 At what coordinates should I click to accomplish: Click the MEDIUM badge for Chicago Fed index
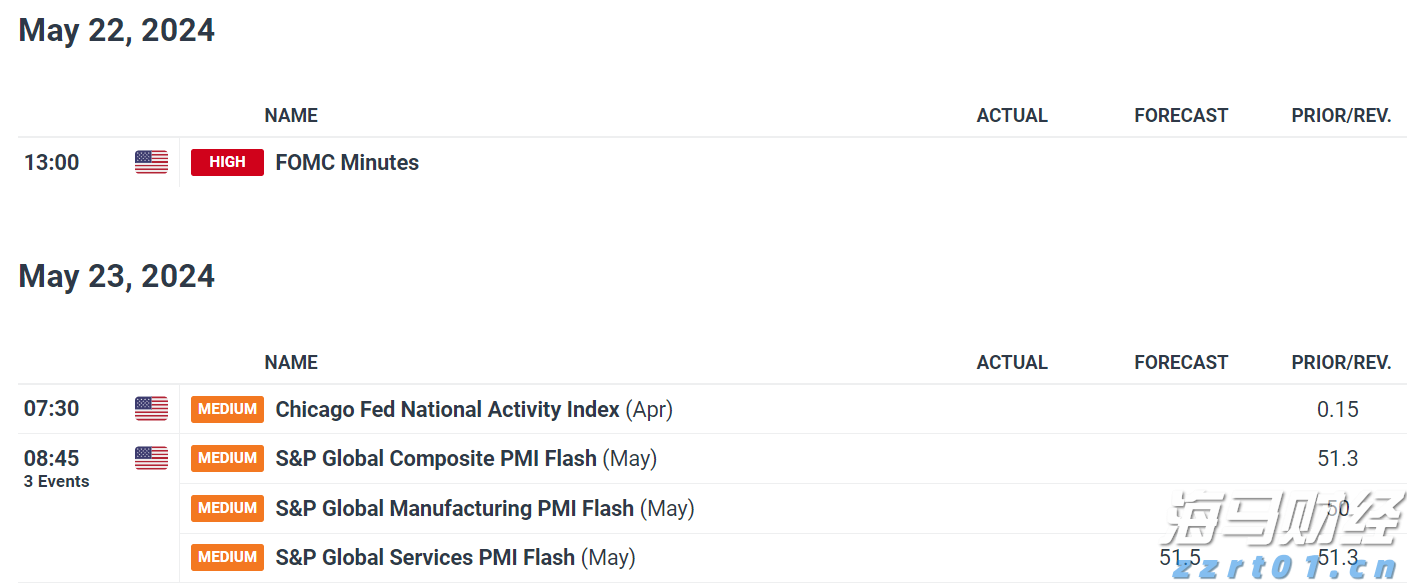click(x=227, y=409)
